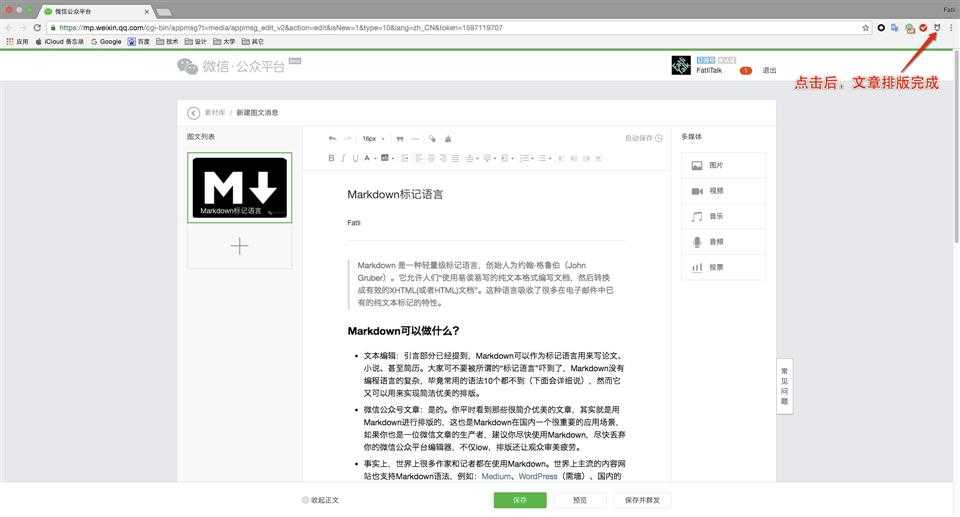Open the WordPress hyperlink in article text
The height and width of the screenshot is (517, 960).
(x=538, y=477)
